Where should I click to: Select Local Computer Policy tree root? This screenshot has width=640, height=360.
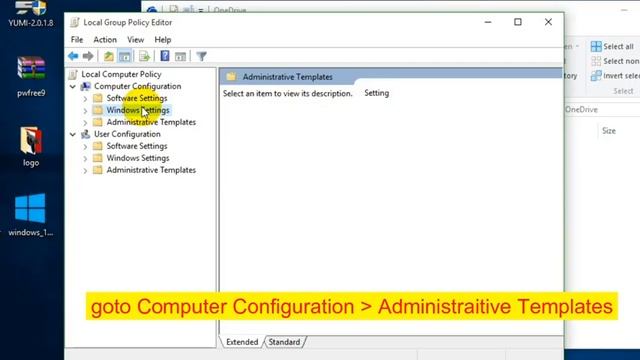(121, 74)
